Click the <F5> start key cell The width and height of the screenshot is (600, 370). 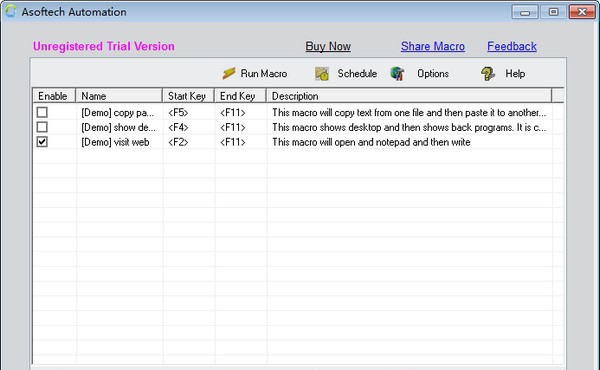click(x=178, y=112)
